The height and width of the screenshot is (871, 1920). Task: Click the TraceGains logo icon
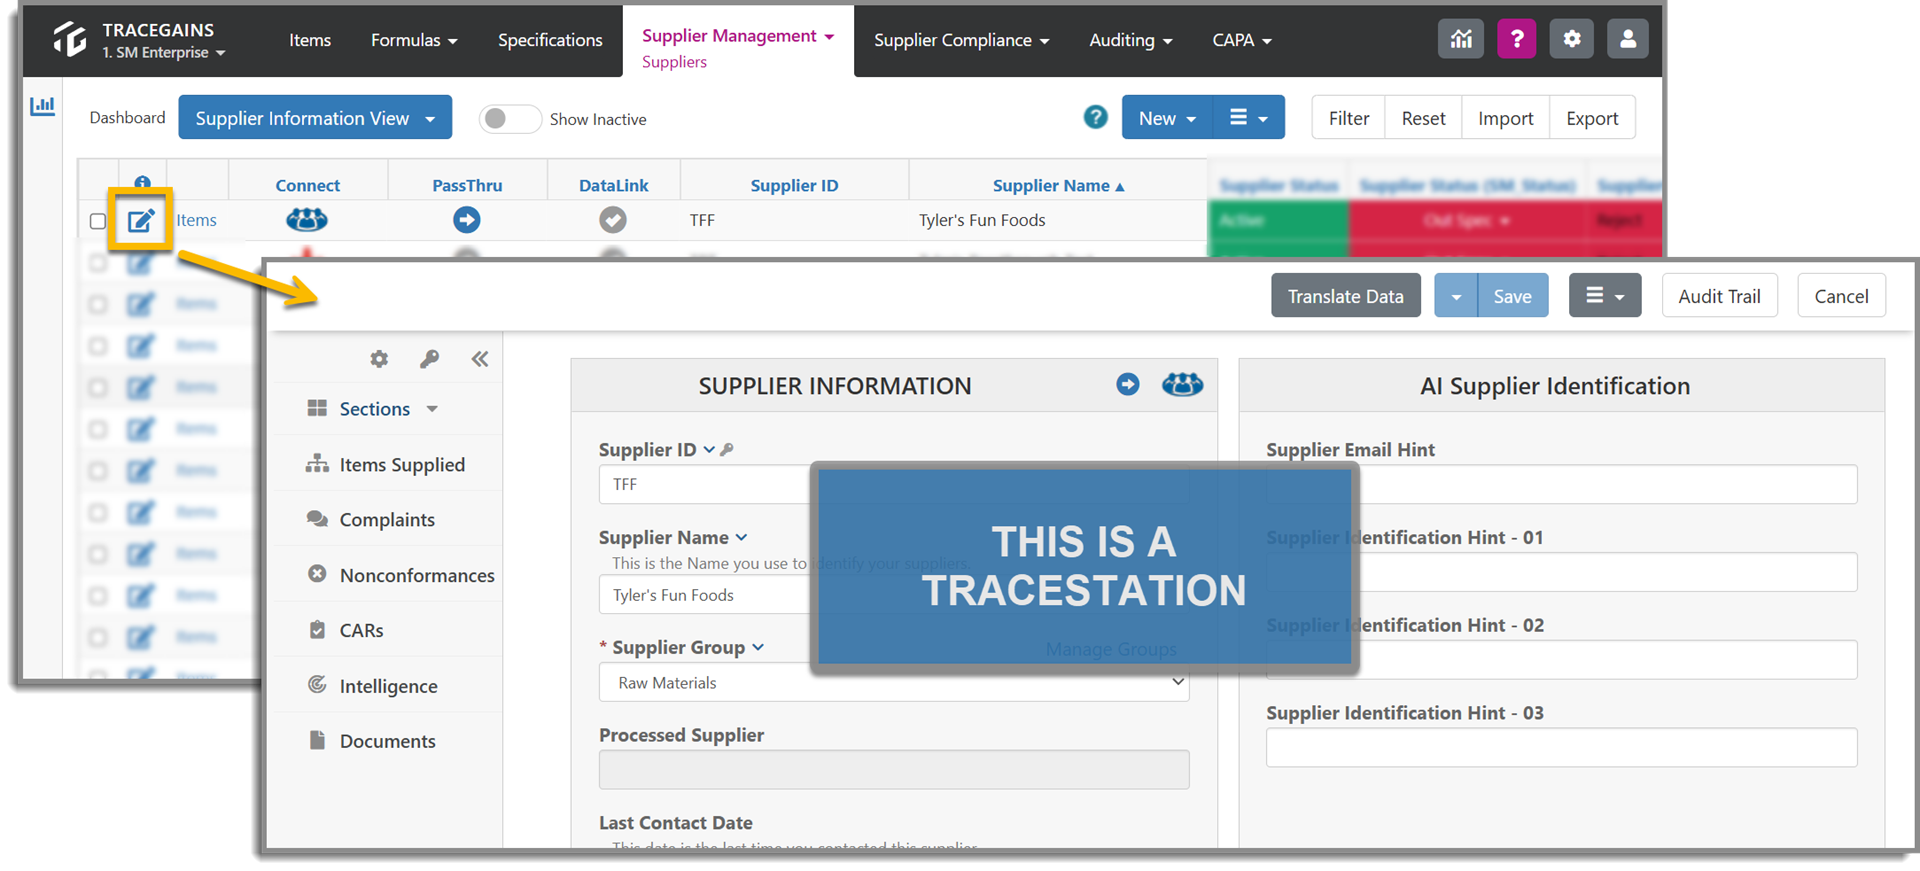pos(71,39)
